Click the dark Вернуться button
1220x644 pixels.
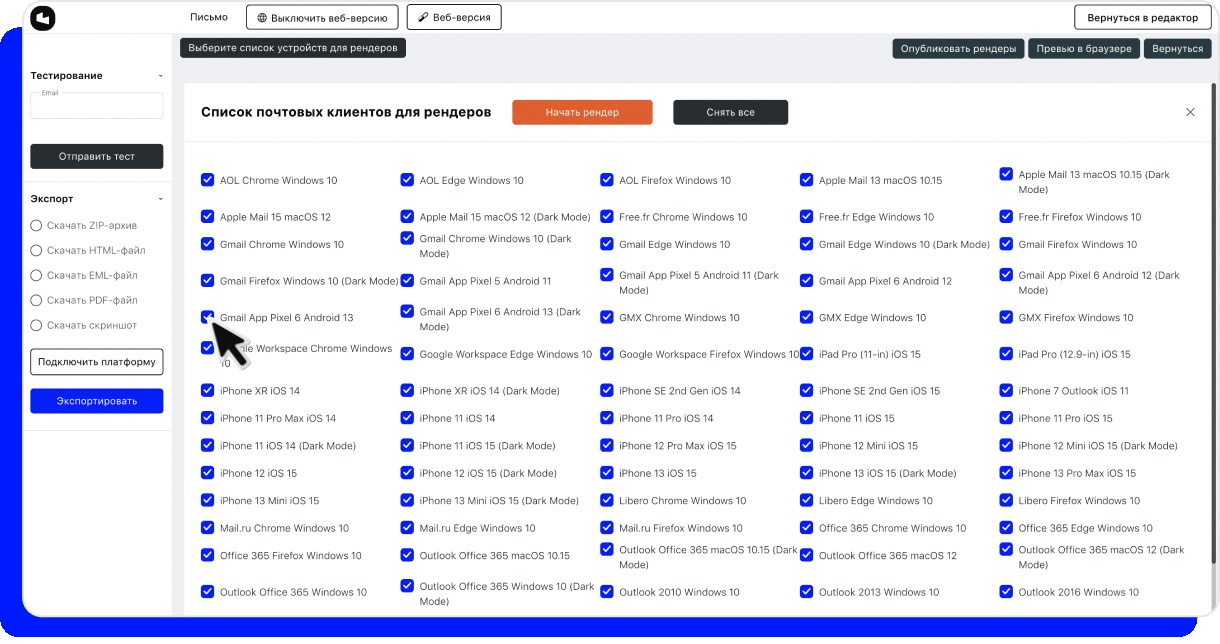[x=1178, y=48]
